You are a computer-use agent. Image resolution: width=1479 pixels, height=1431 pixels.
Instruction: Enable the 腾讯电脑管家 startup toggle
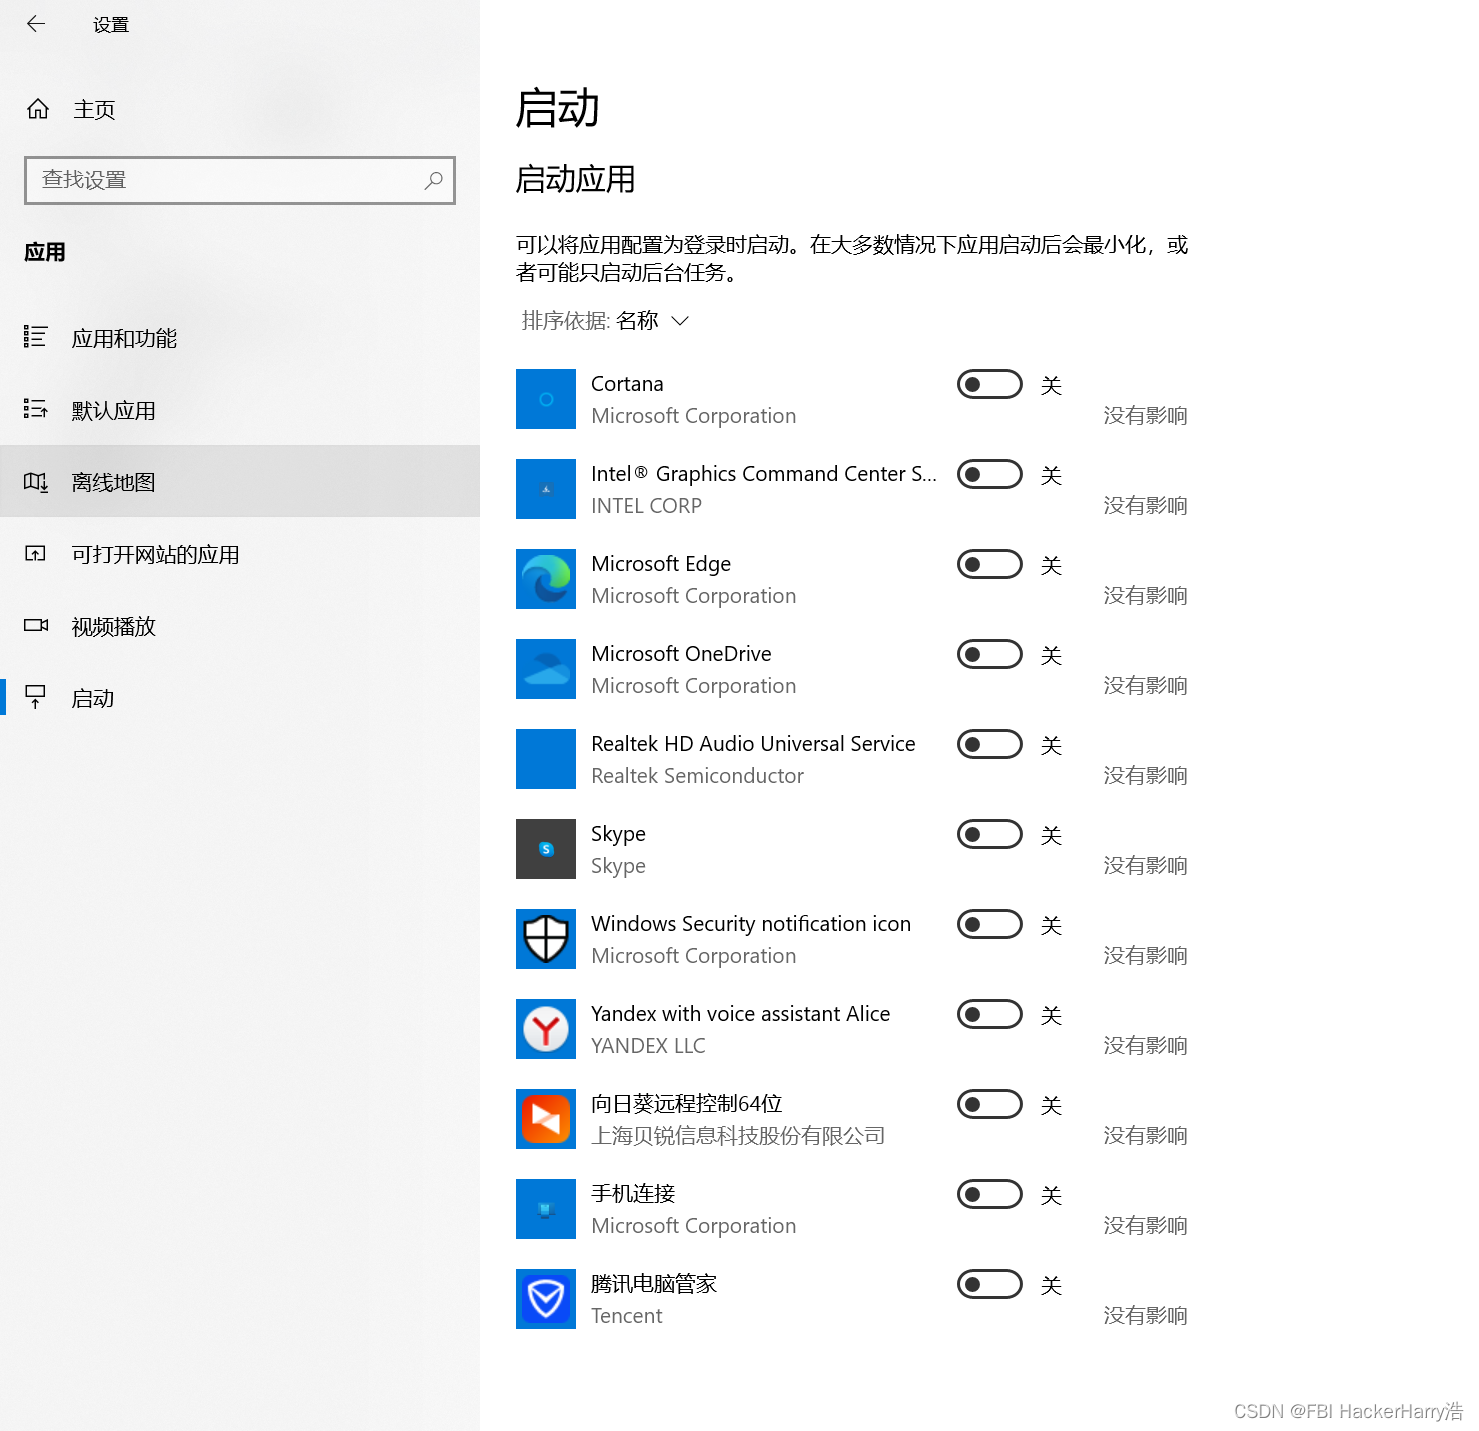tap(990, 1284)
